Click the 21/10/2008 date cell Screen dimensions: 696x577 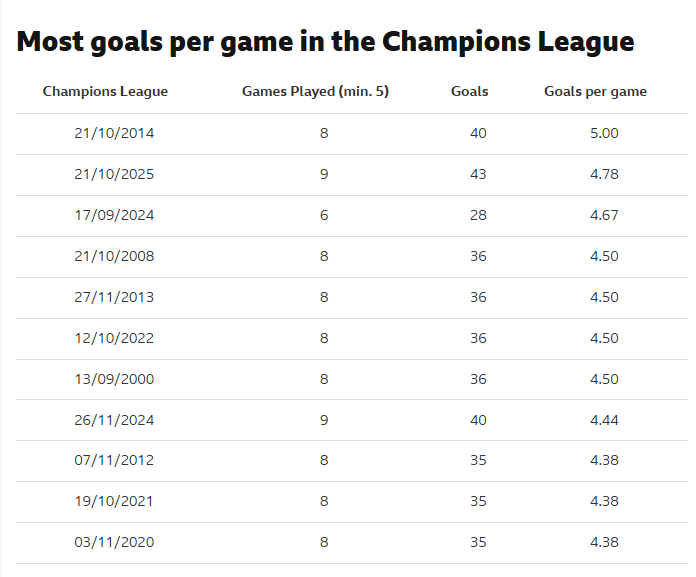coord(114,256)
